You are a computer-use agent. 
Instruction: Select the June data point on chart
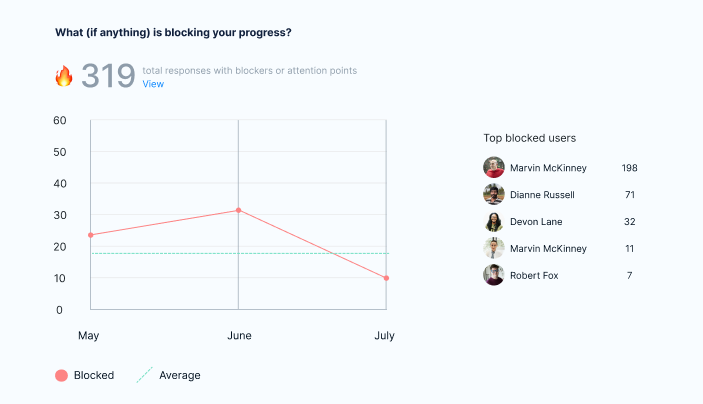[238, 210]
